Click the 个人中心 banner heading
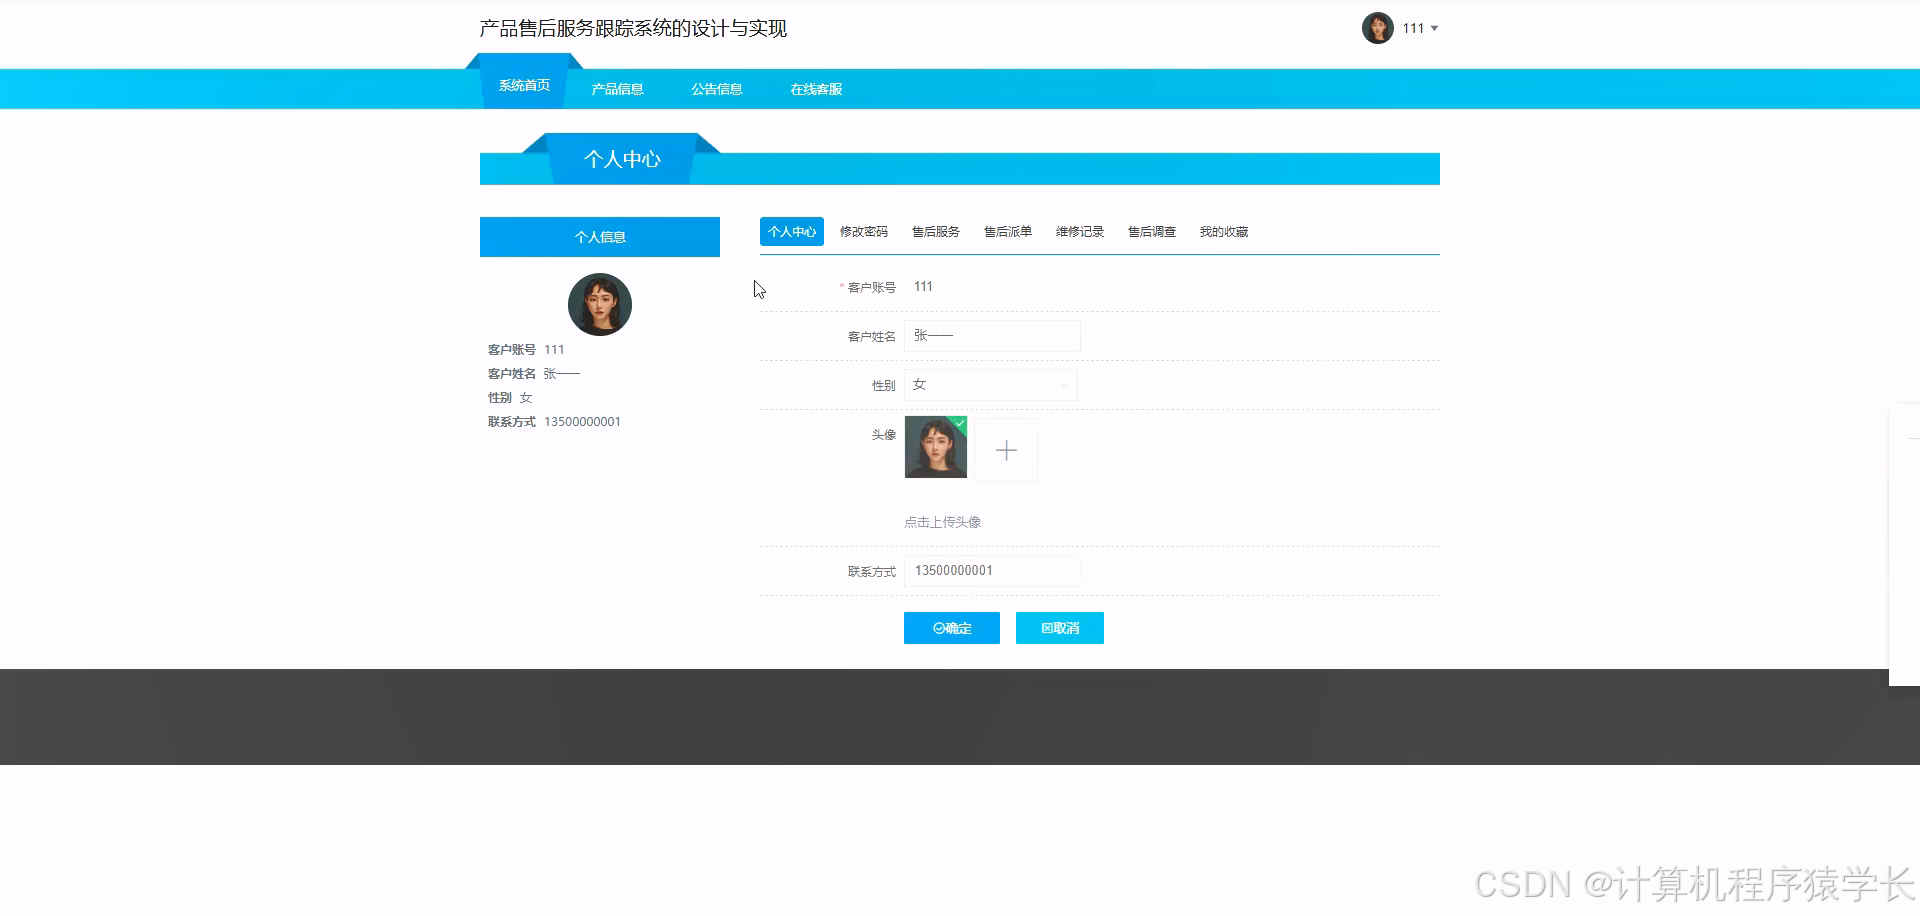Viewport: 1920px width, 916px height. tap(622, 159)
